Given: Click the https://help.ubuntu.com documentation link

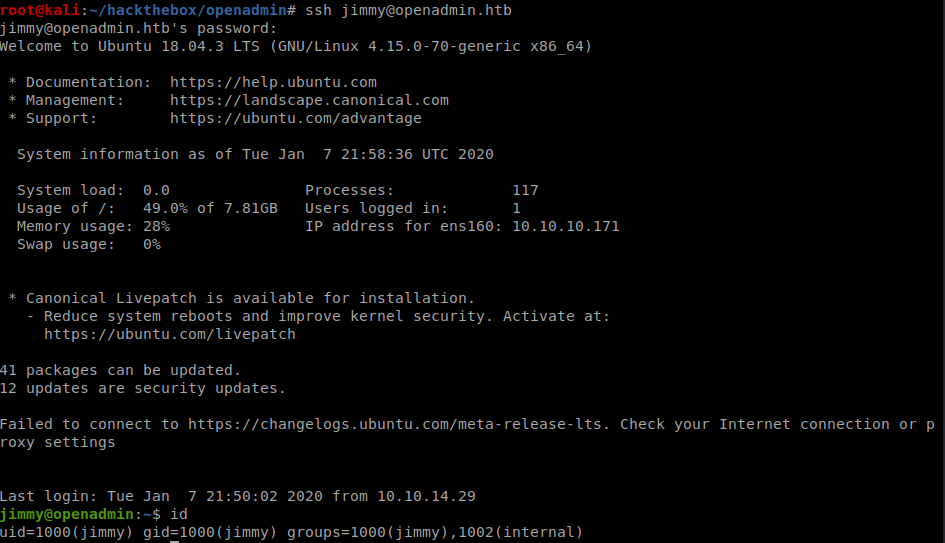Looking at the screenshot, I should coord(273,82).
